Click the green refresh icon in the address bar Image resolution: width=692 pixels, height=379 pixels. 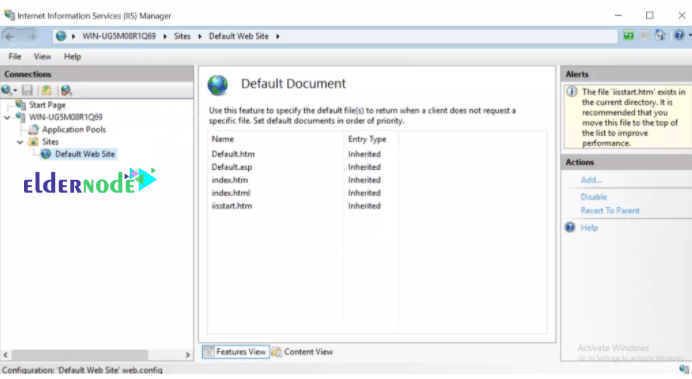(x=628, y=35)
